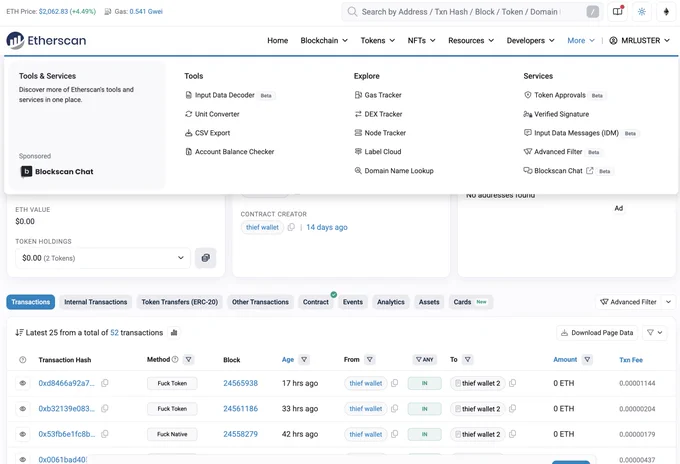The width and height of the screenshot is (680, 464).
Task: Expand the Advanced Filter chevron near tabs
Action: (x=668, y=302)
